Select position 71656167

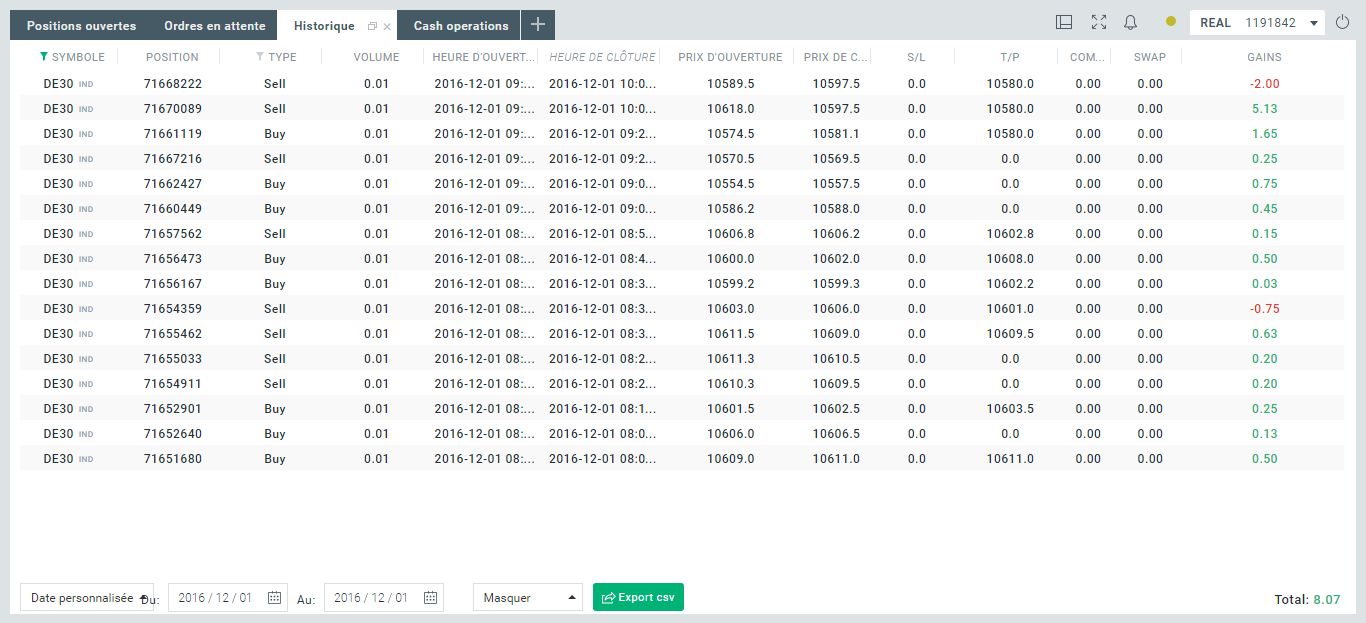(x=173, y=284)
